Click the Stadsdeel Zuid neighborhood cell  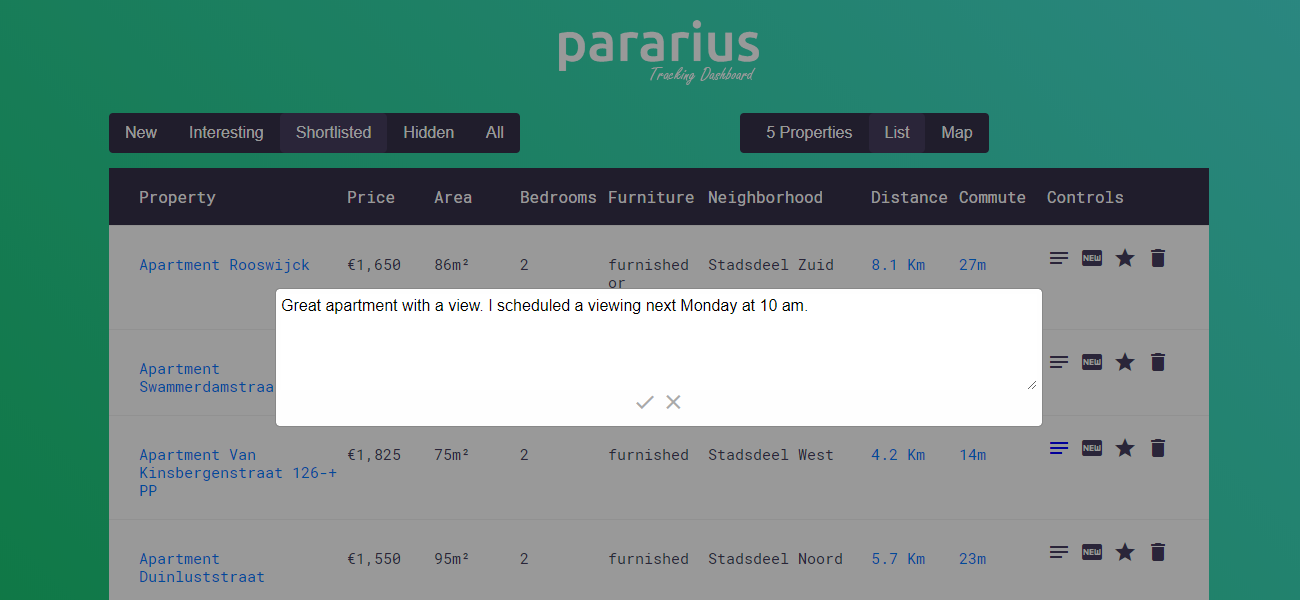pos(771,265)
